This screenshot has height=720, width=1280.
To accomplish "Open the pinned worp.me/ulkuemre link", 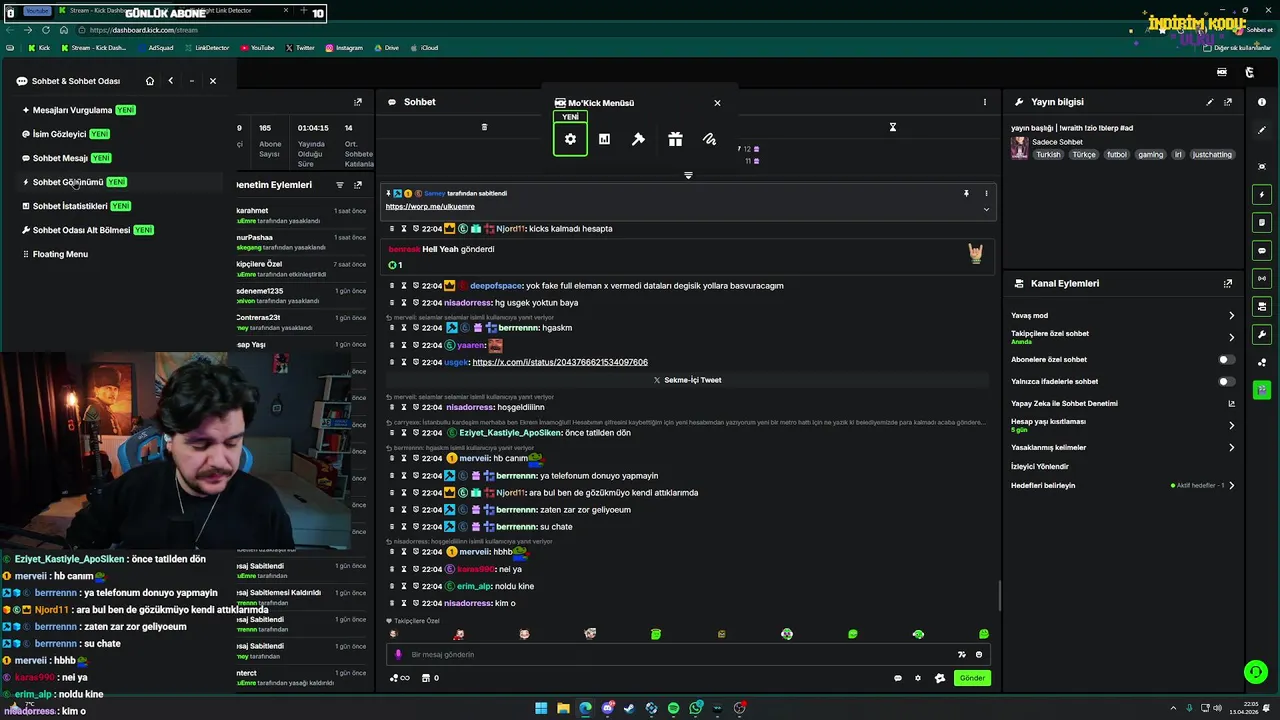I will click(430, 206).
